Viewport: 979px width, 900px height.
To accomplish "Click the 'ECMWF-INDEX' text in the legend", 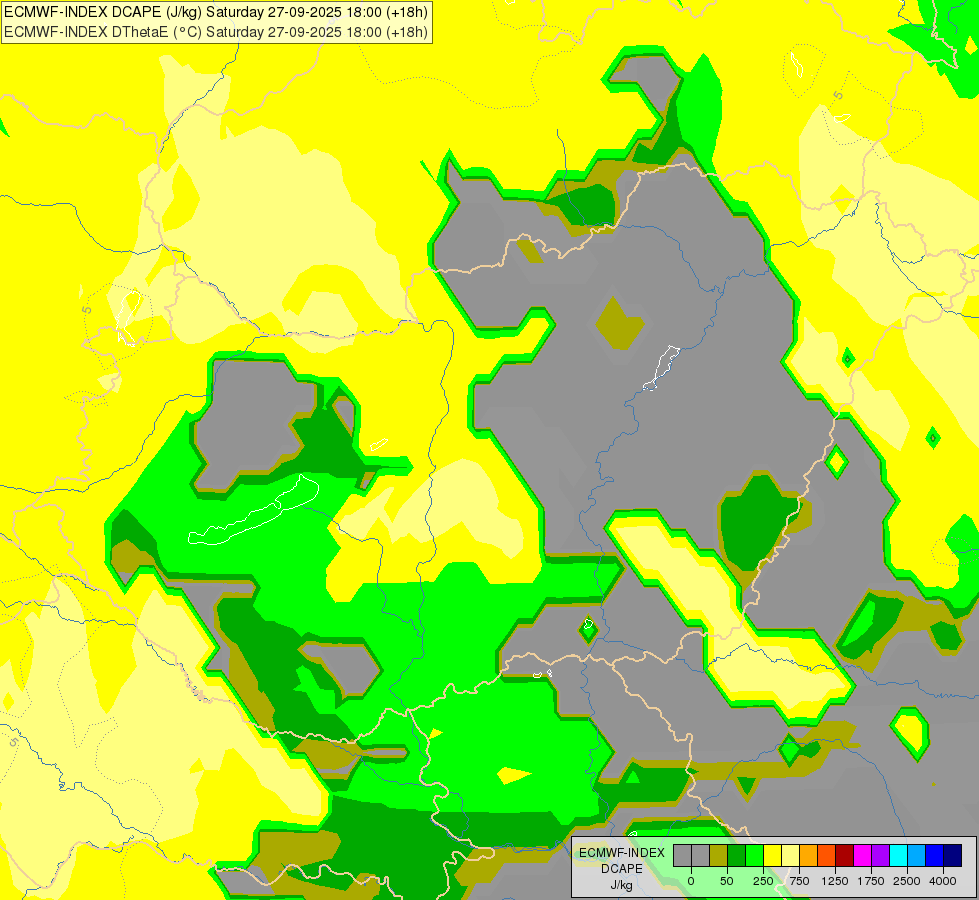I will (622, 853).
